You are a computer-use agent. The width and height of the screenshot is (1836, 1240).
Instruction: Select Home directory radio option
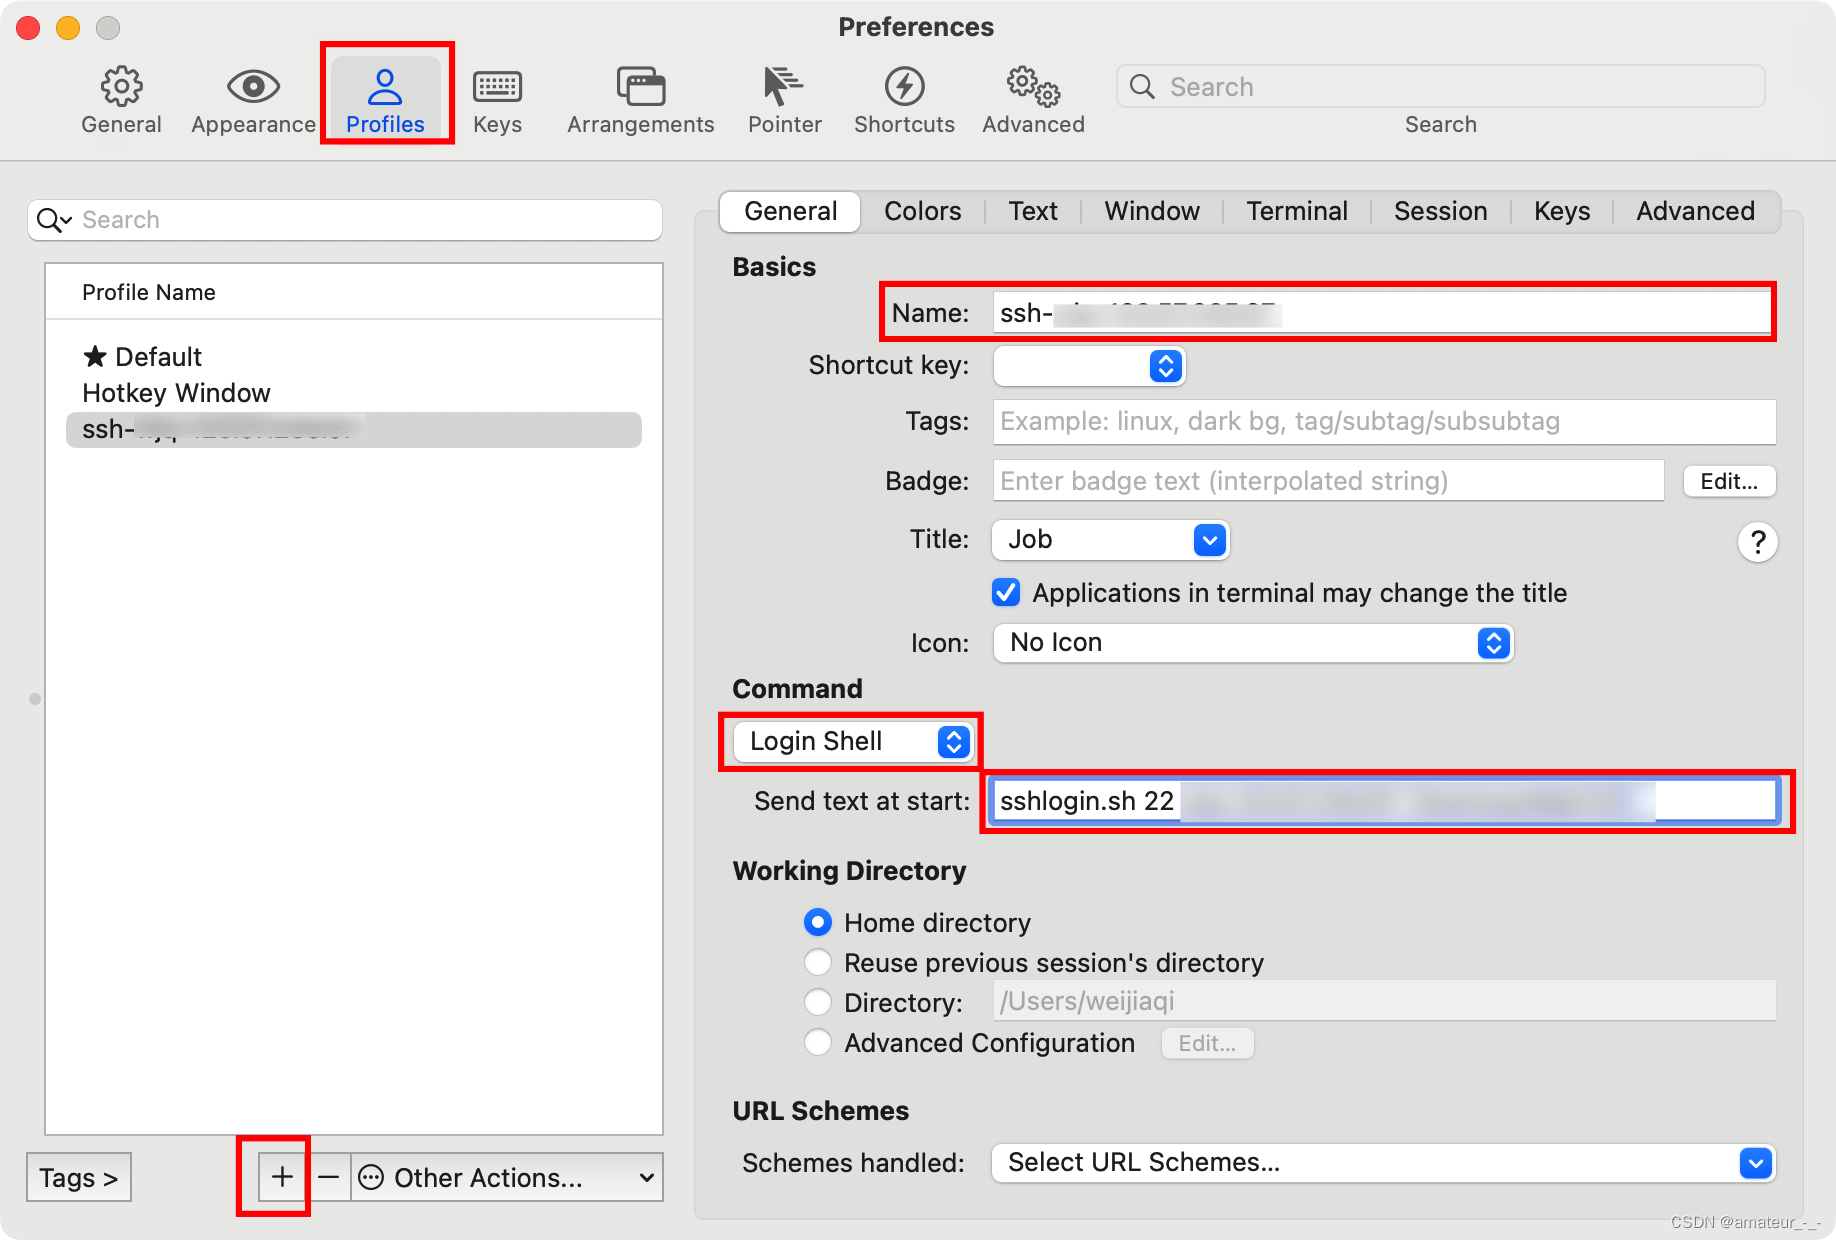point(818,922)
